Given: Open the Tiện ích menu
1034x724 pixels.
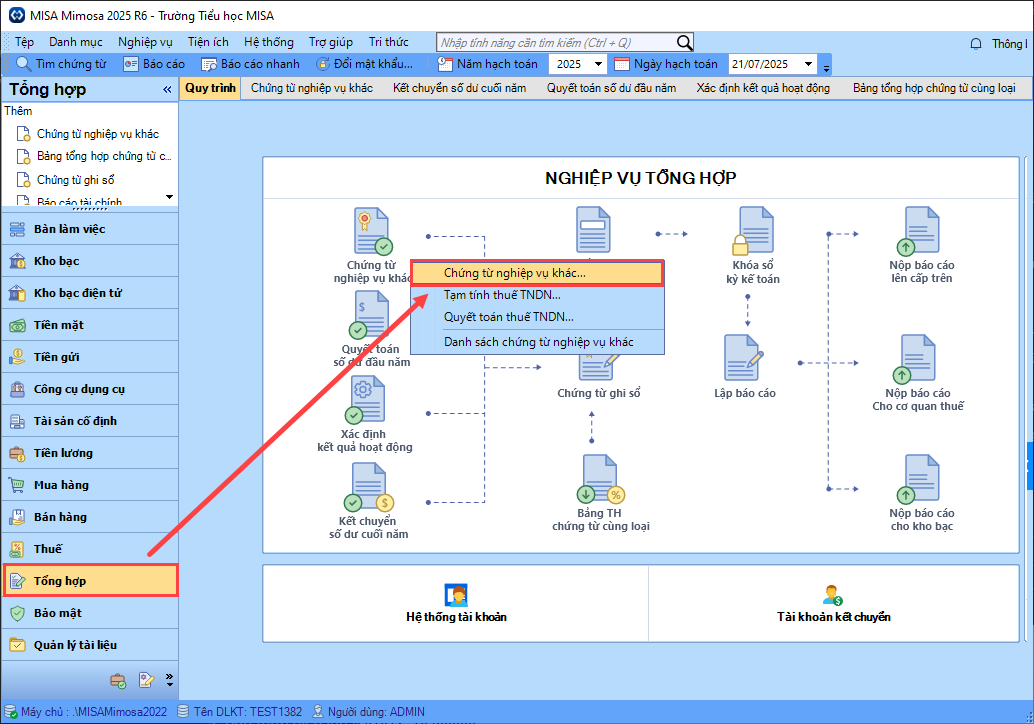Looking at the screenshot, I should point(208,42).
